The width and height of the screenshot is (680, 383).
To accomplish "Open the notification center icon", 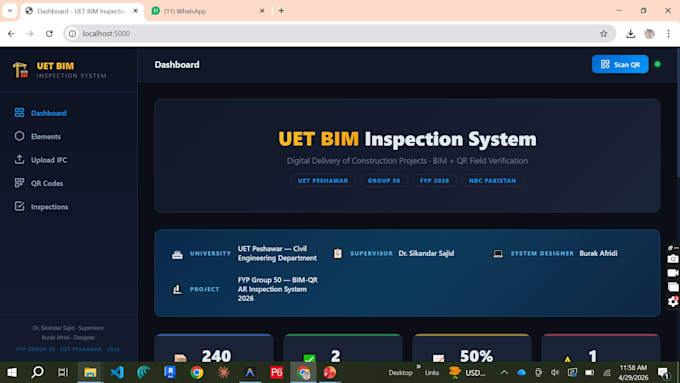I will click(x=664, y=373).
